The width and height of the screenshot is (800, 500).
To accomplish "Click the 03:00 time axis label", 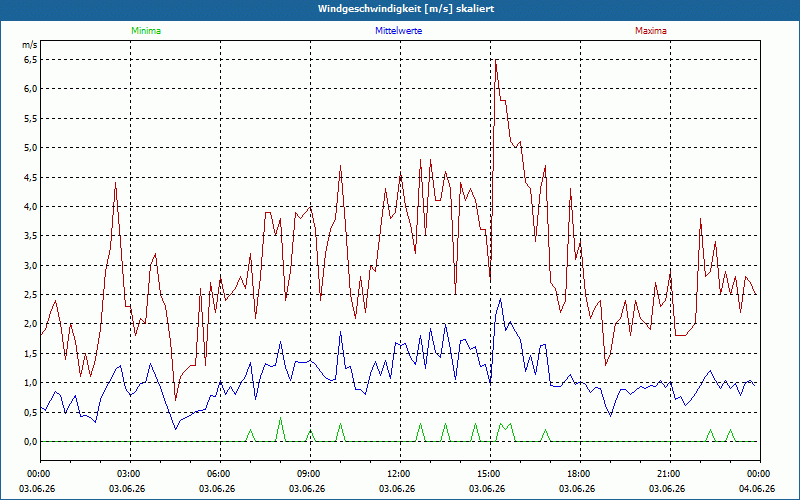I will (130, 474).
